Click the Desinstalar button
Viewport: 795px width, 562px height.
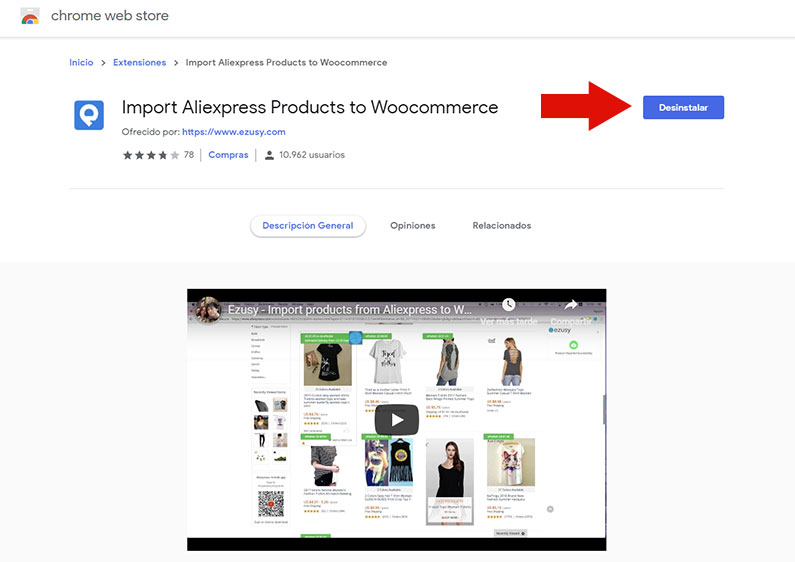(x=683, y=108)
